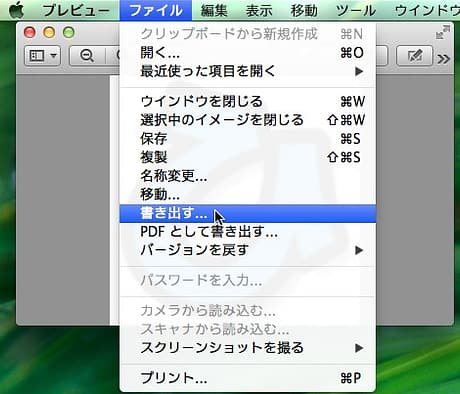Open the ツール menu

click(356, 11)
